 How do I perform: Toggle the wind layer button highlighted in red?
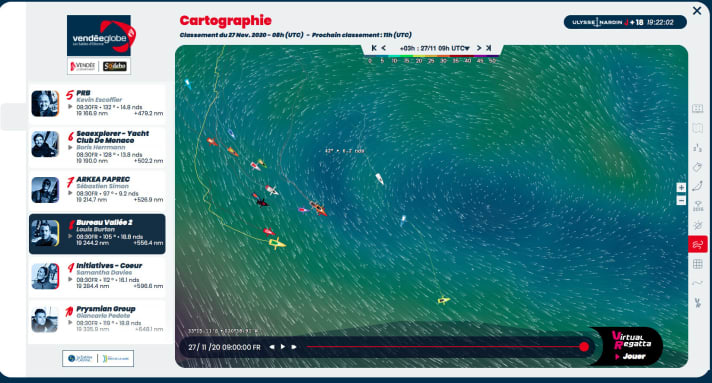[698, 244]
